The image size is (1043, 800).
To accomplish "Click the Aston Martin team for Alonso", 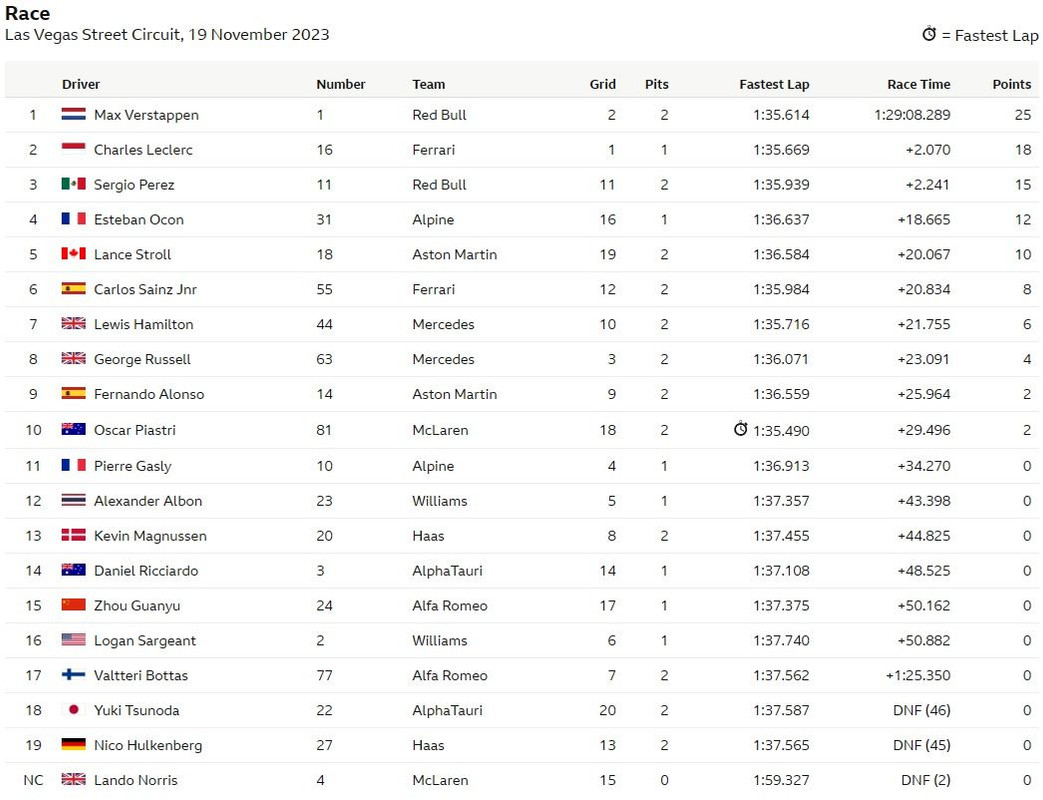I will coord(454,394).
